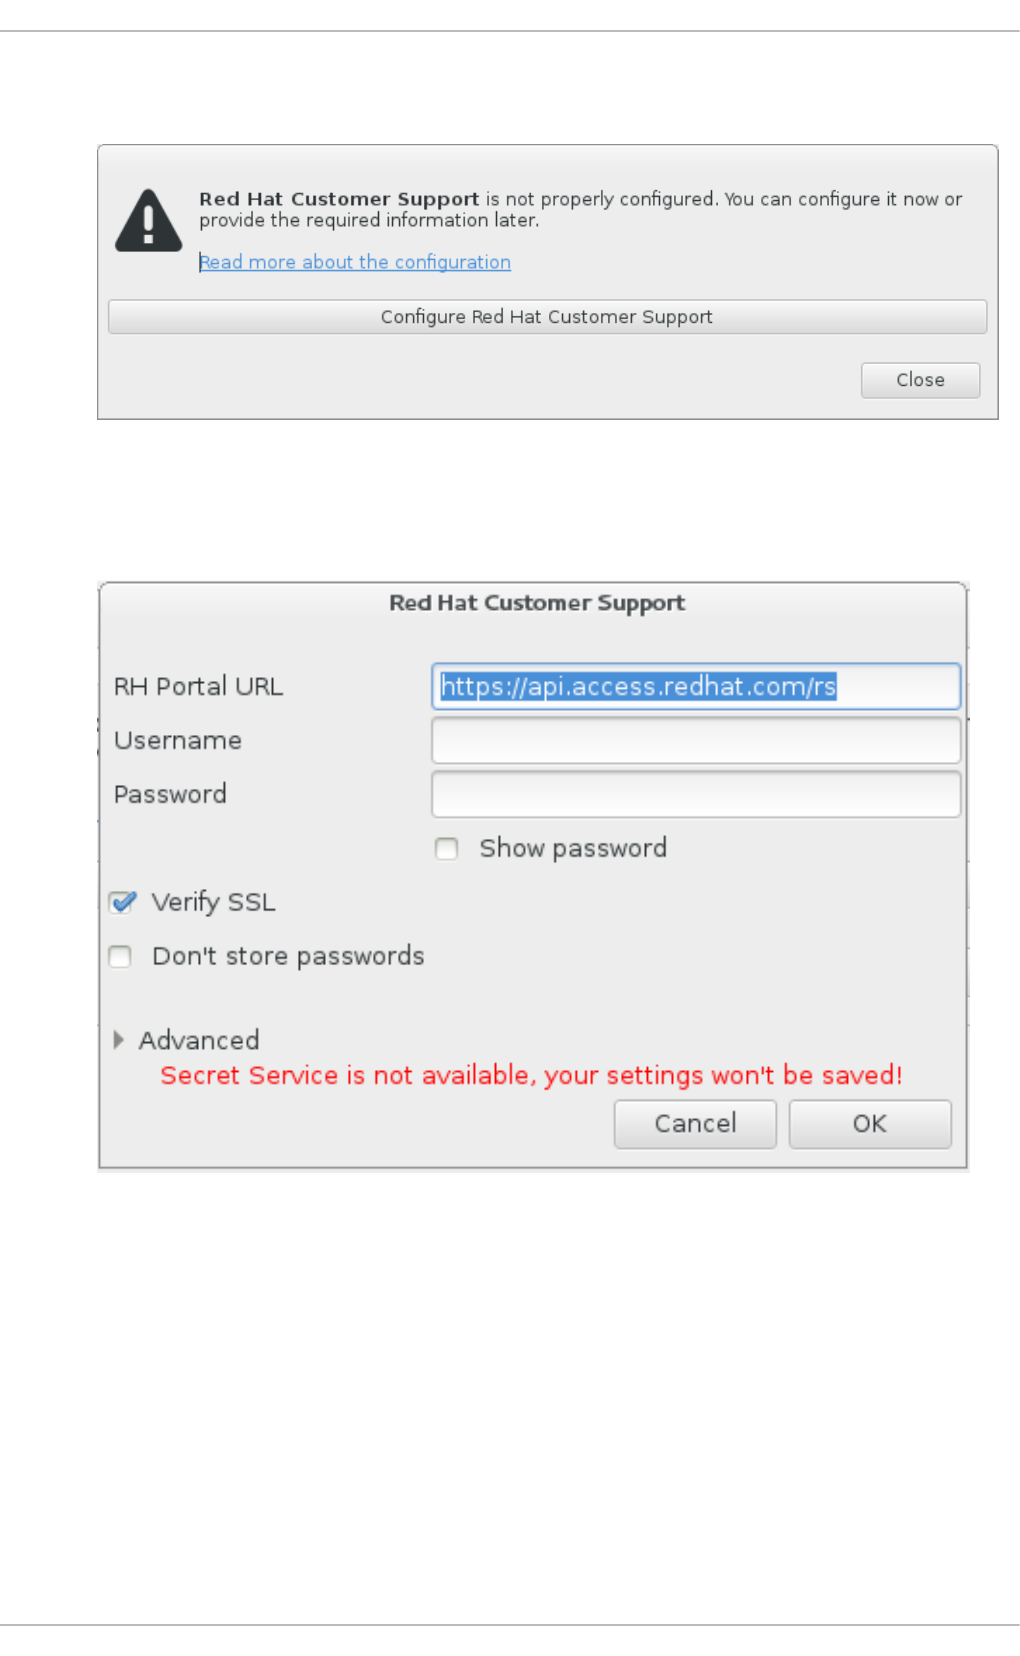Click the 'not properly configured' warning message text
Image resolution: width=1020 pixels, height=1656 pixels.
click(580, 209)
